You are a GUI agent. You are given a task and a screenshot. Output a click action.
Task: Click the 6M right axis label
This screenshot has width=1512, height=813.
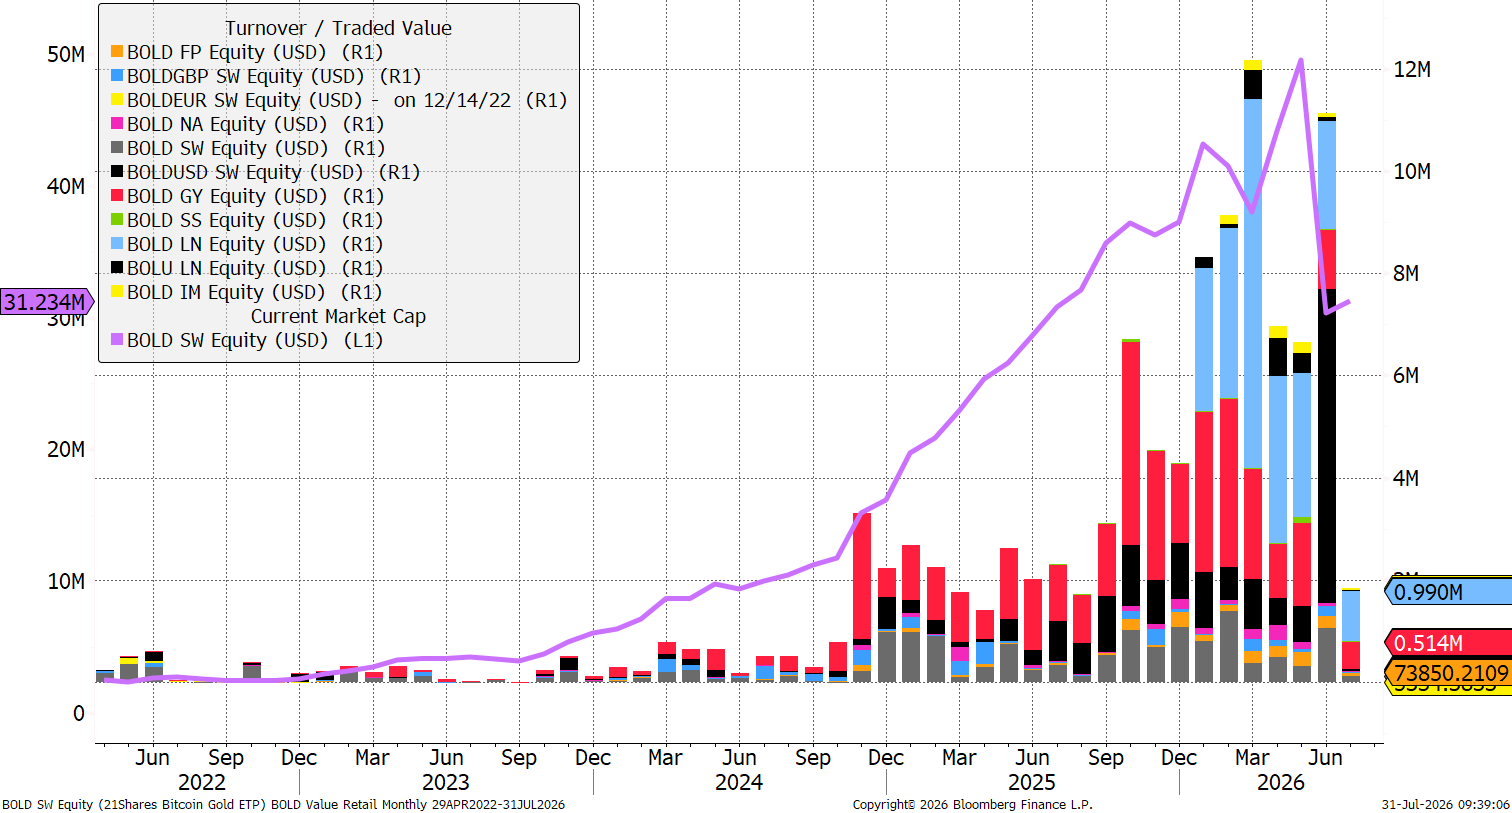coord(1406,375)
